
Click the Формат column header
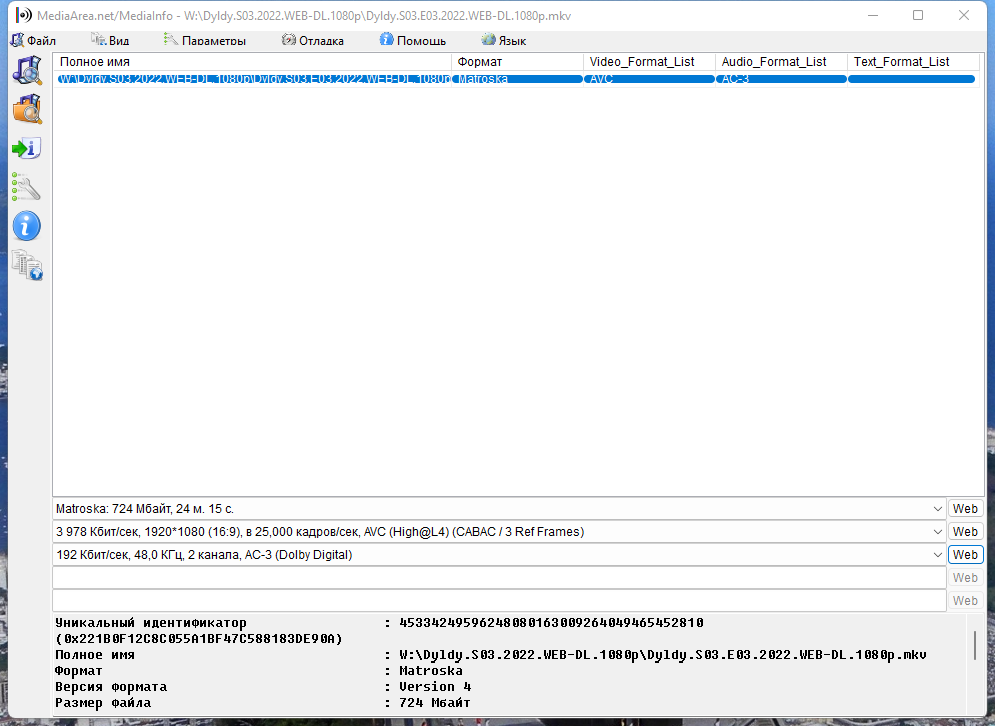pos(518,62)
